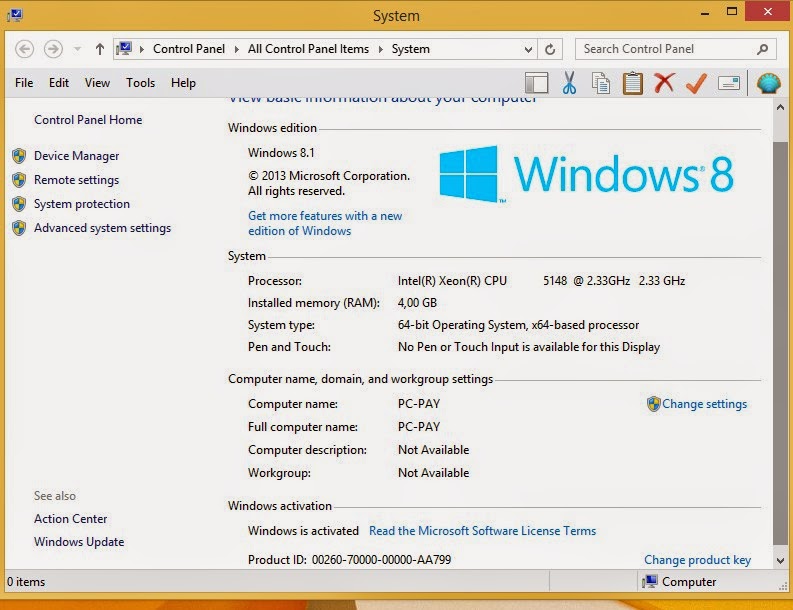Open Advanced system settings link
This screenshot has width=793, height=610.
102,228
